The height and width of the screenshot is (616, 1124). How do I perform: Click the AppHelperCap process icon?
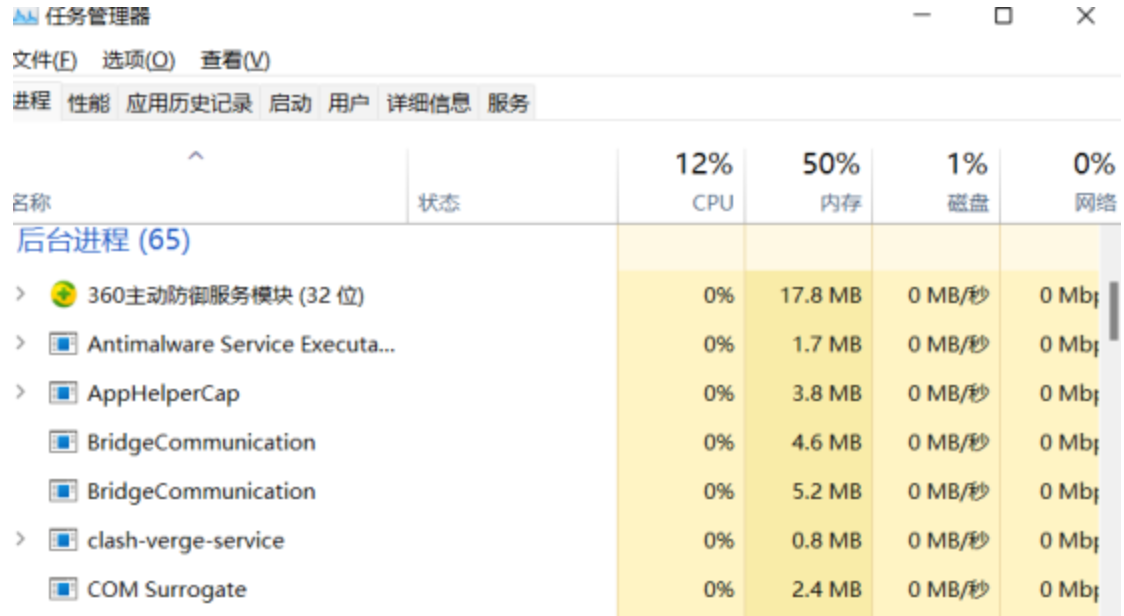(x=63, y=393)
